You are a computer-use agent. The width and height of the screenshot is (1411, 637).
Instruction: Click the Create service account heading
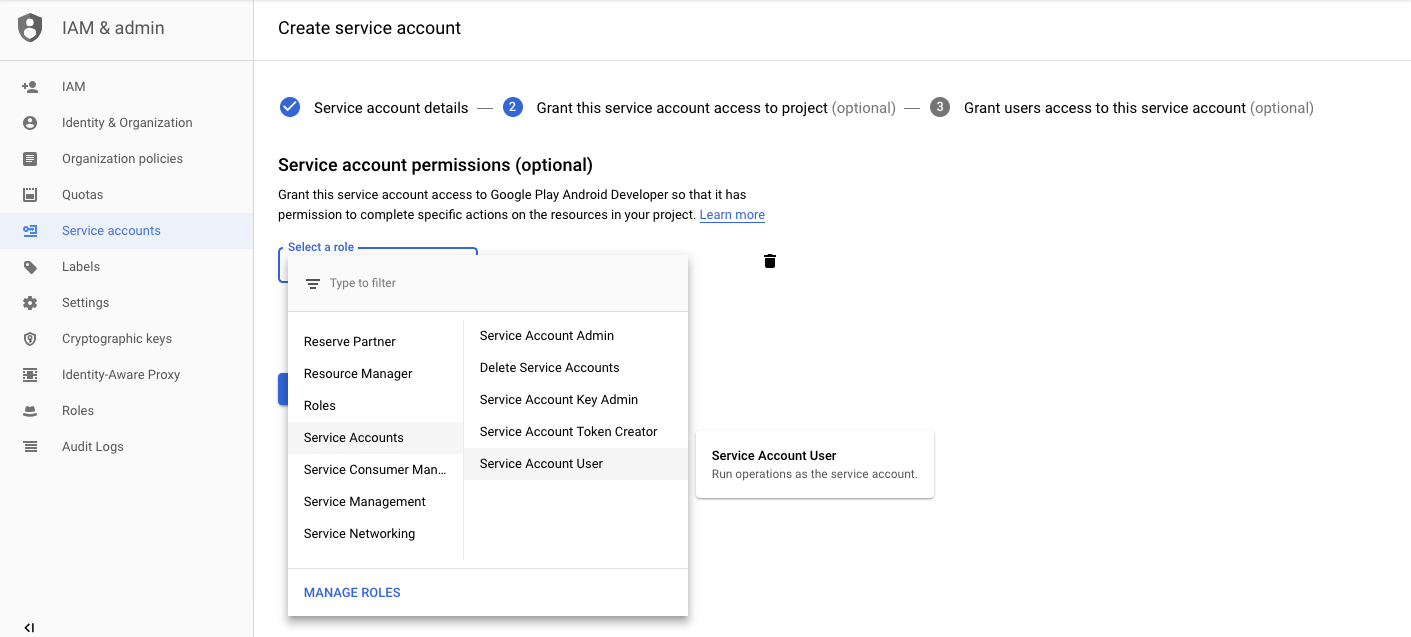click(370, 28)
